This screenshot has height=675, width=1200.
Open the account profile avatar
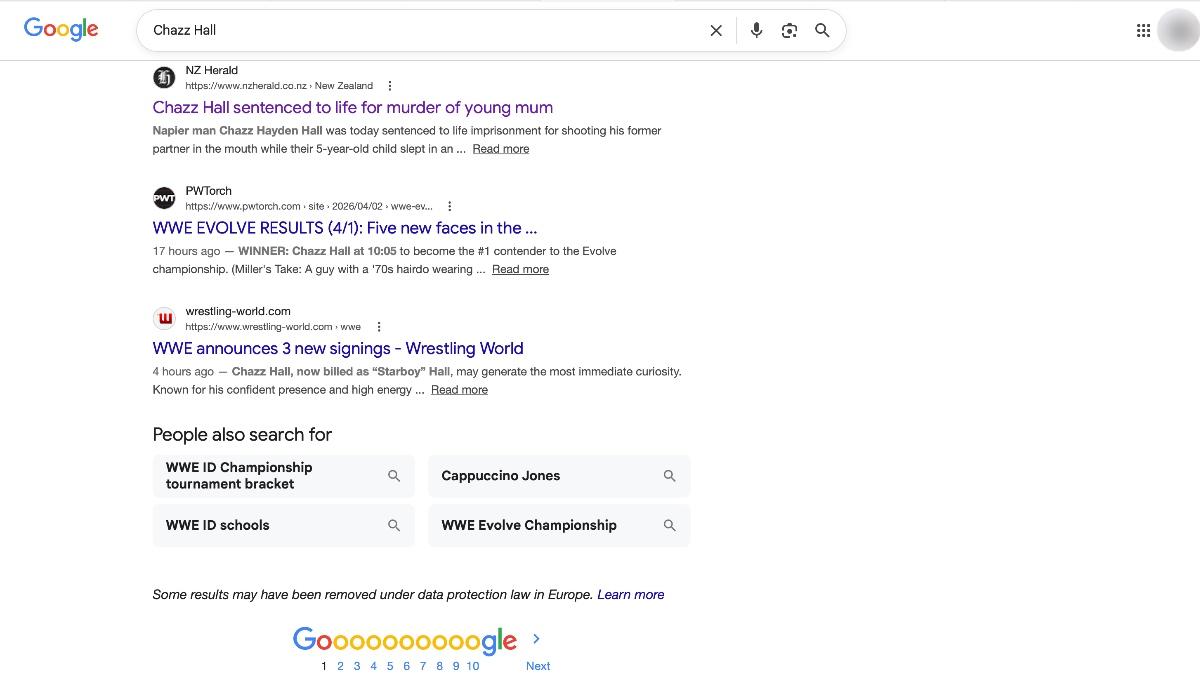click(x=1176, y=30)
